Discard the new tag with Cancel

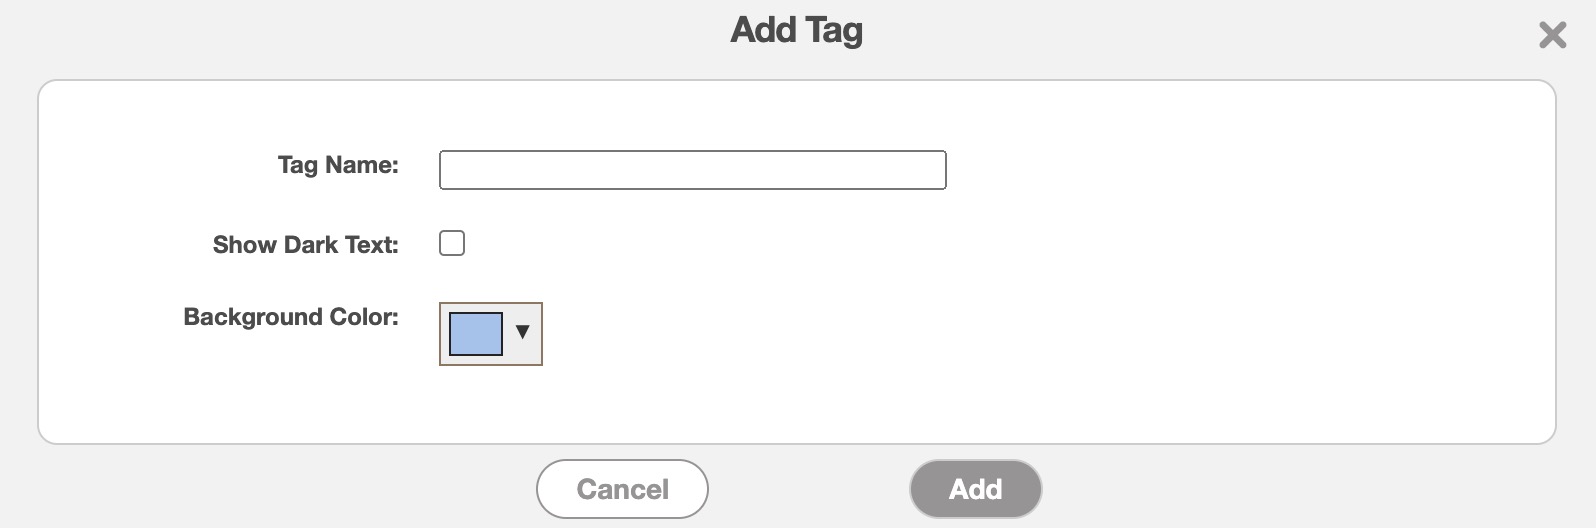(x=622, y=489)
